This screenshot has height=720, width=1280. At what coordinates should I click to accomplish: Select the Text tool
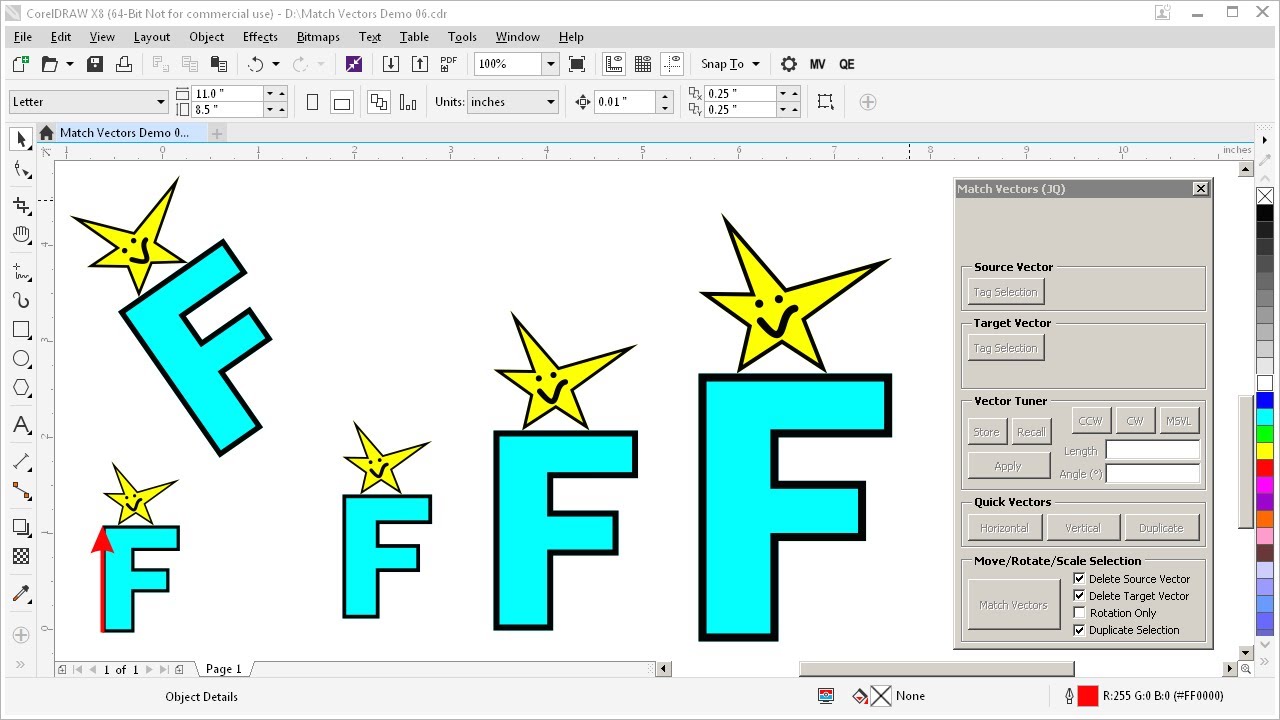pyautogui.click(x=21, y=425)
